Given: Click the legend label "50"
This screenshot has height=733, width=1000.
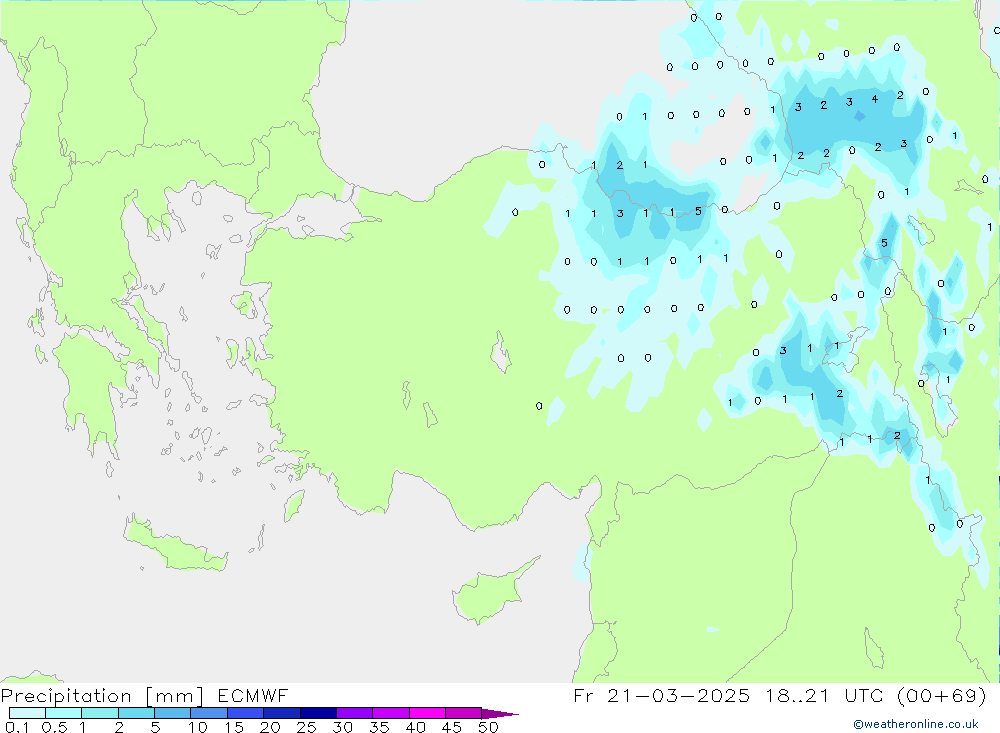Looking at the screenshot, I should (488, 727).
